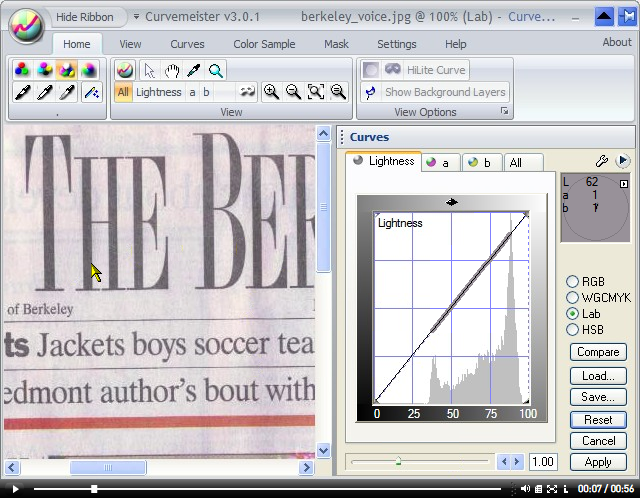Select the highlighted Lab color mode icon
Viewport: 640px width, 498px height.
tap(66, 70)
